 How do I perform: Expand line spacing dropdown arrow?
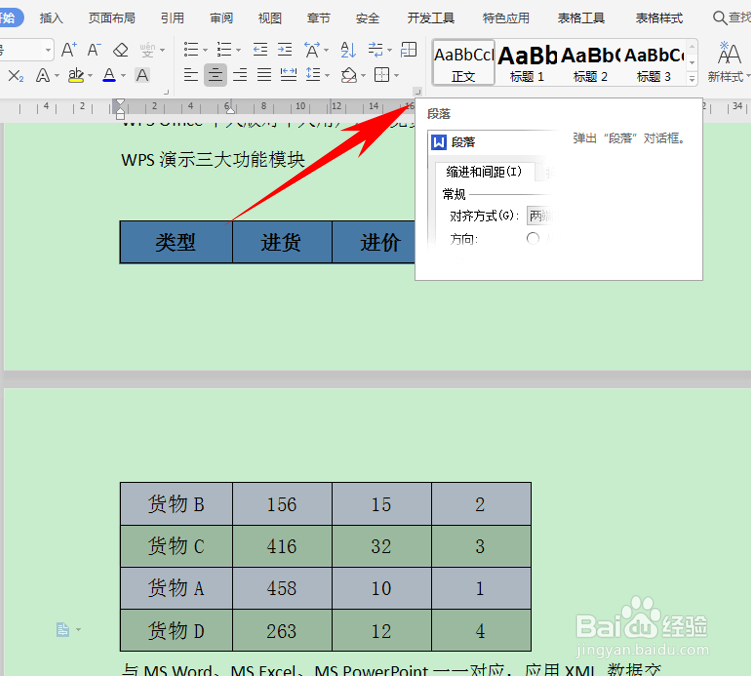[327, 75]
